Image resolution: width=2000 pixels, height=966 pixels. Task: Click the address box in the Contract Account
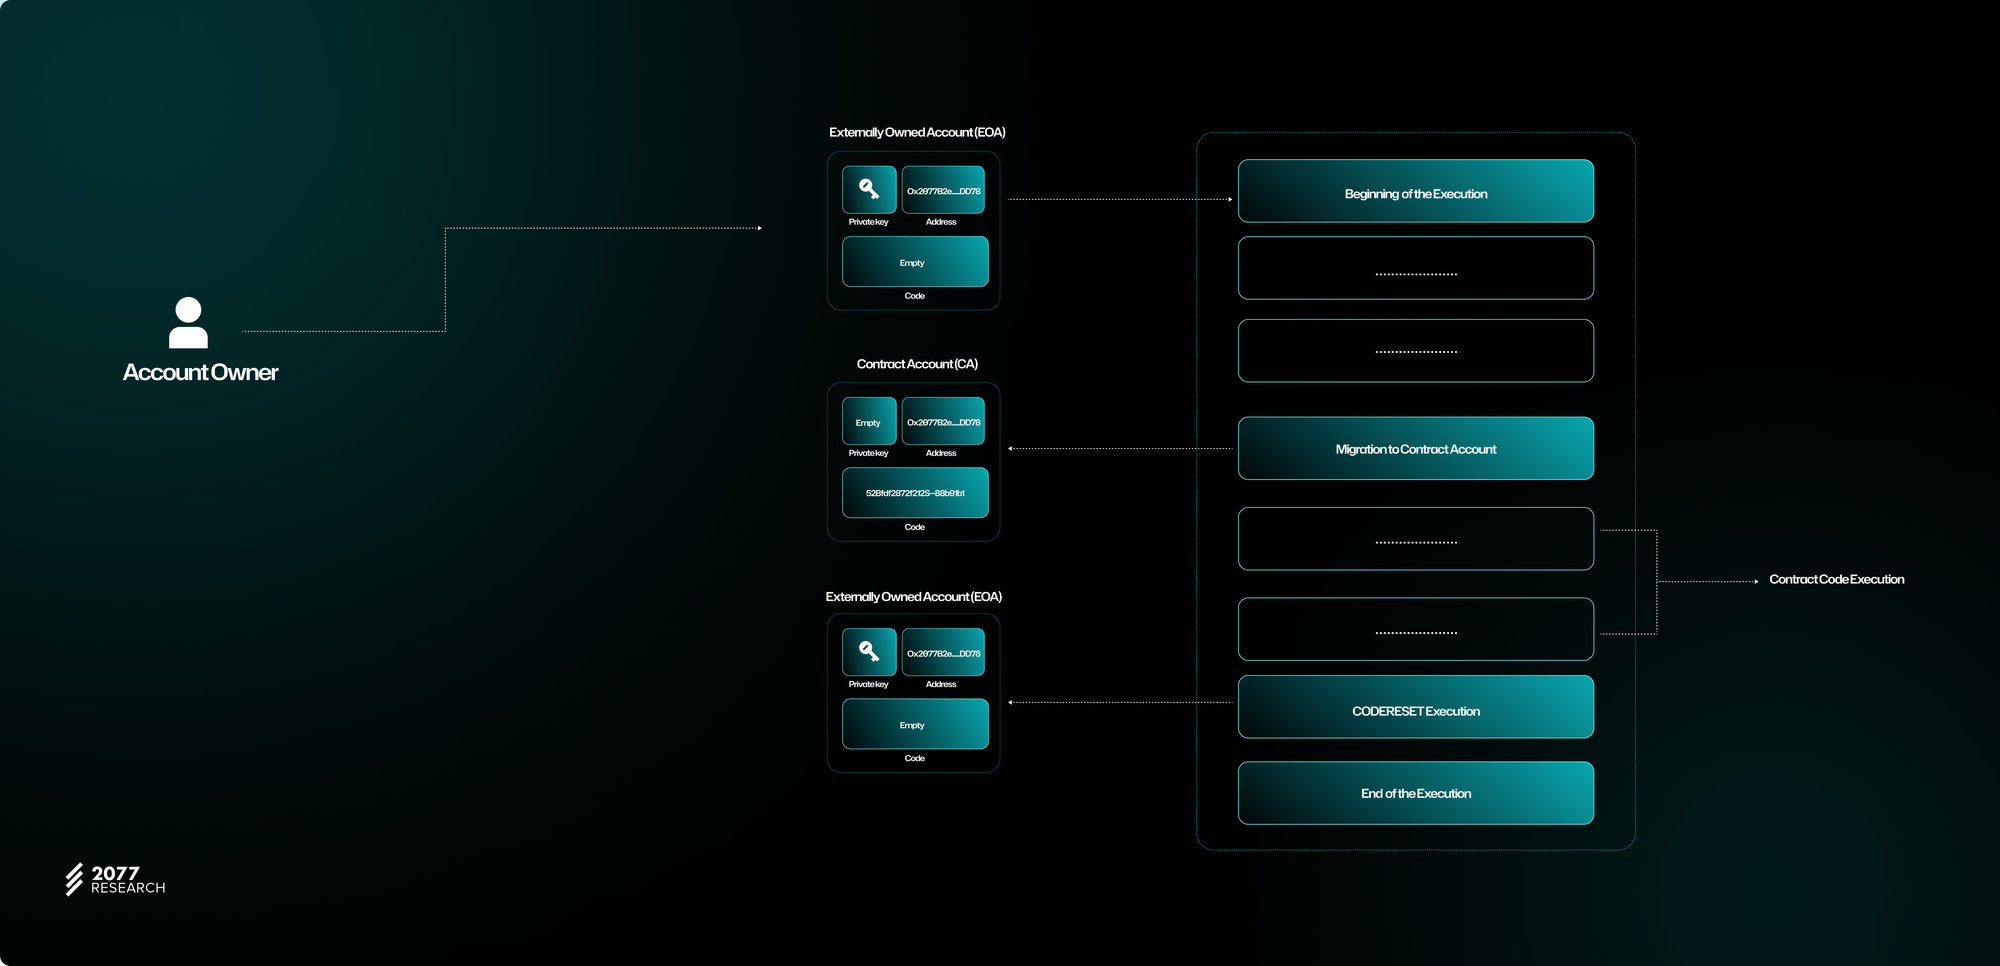coord(943,421)
